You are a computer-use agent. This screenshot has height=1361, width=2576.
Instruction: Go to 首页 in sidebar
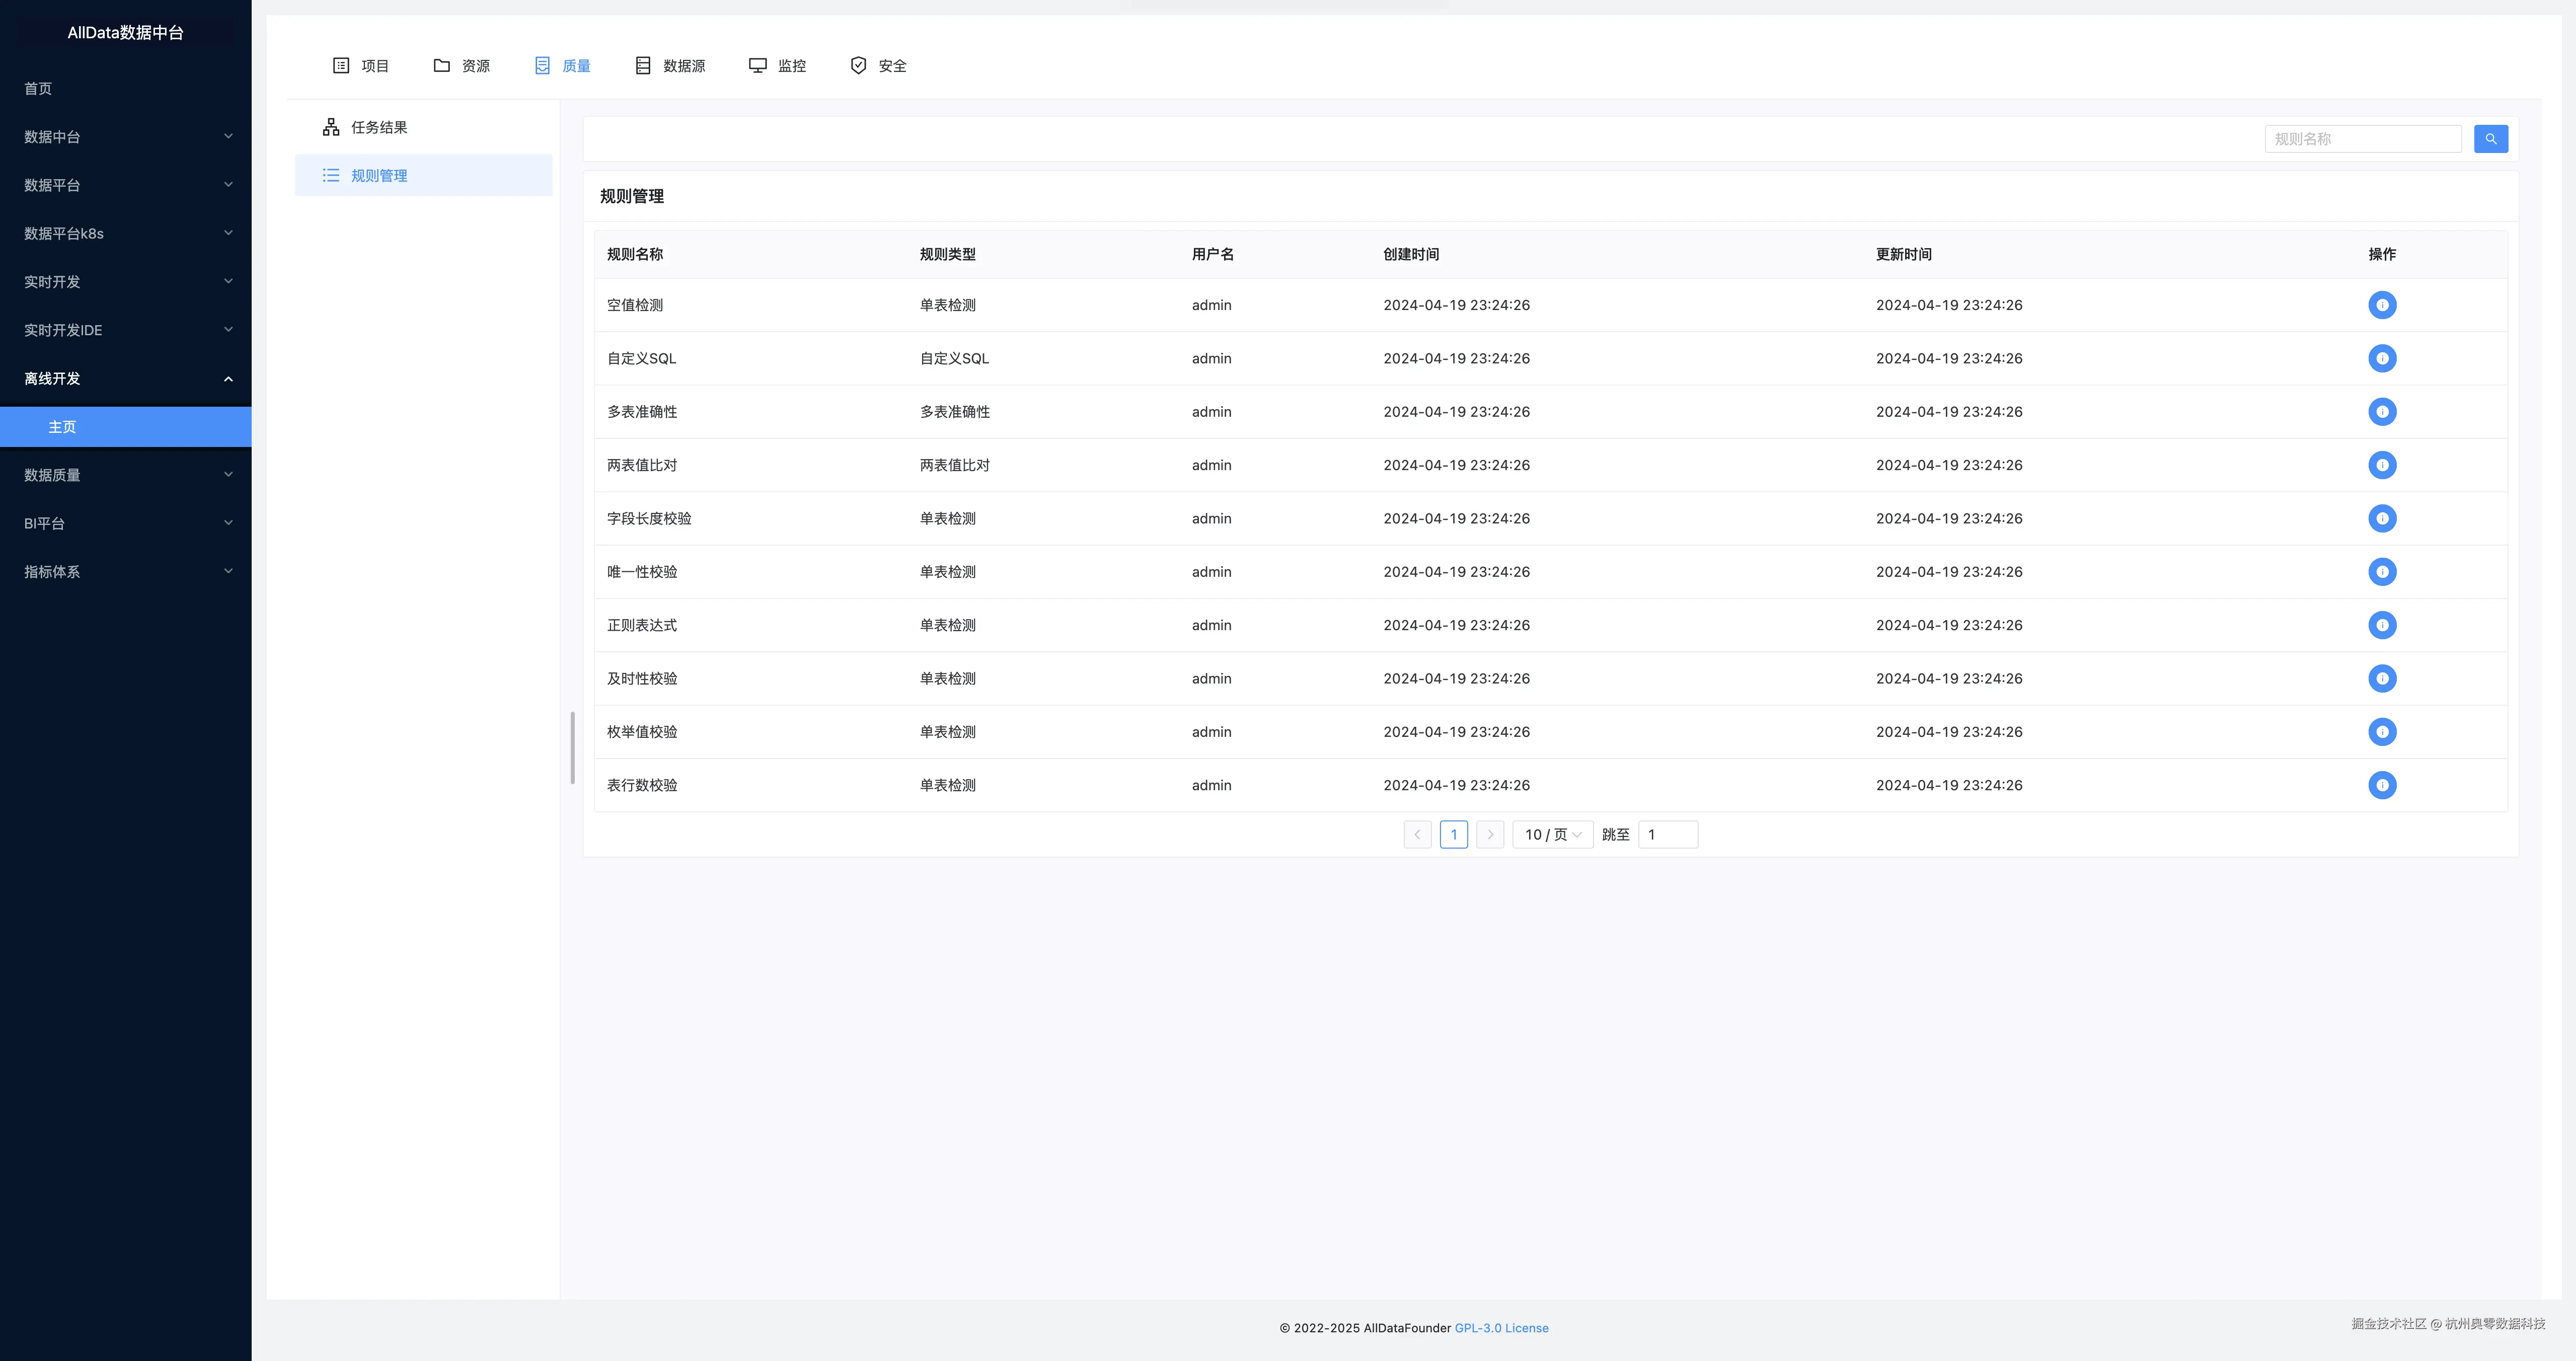[38, 89]
